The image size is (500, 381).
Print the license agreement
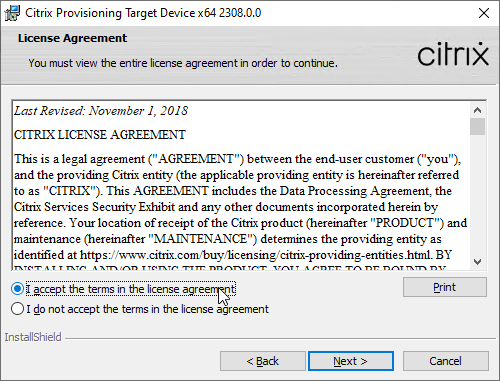(445, 287)
